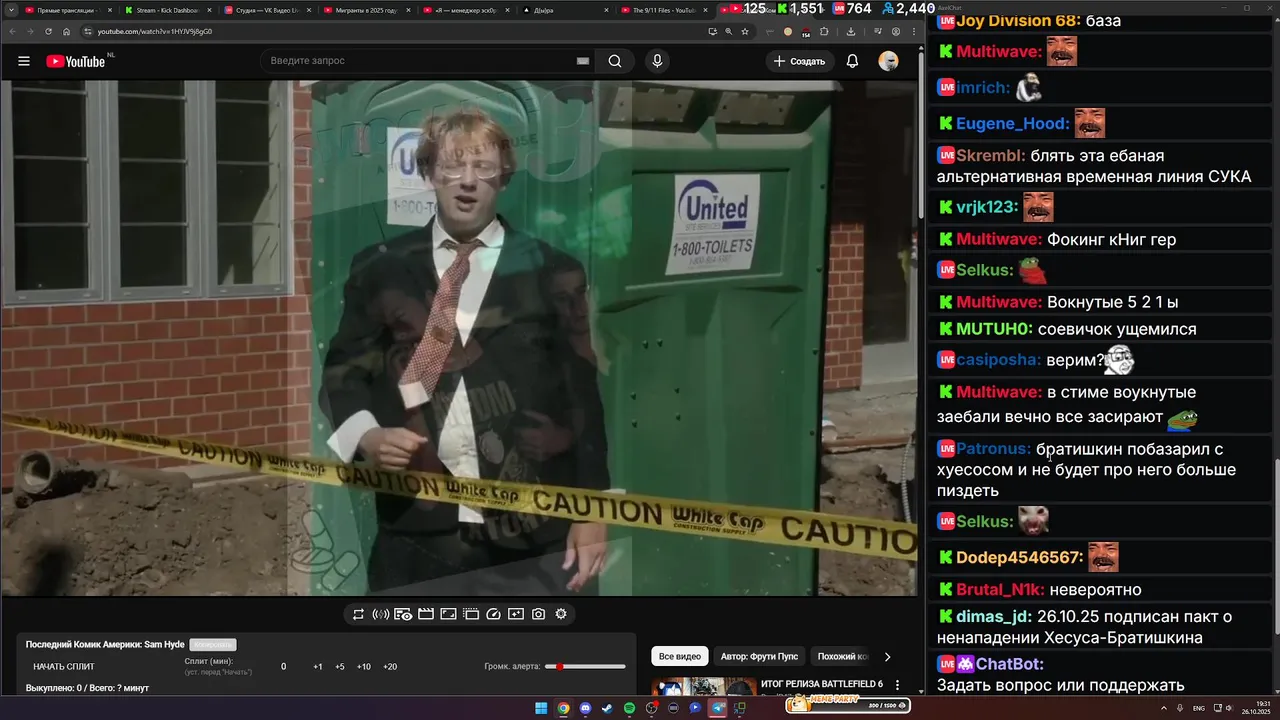Open the player tools gear settings
Image resolution: width=1280 pixels, height=720 pixels.
(x=561, y=614)
